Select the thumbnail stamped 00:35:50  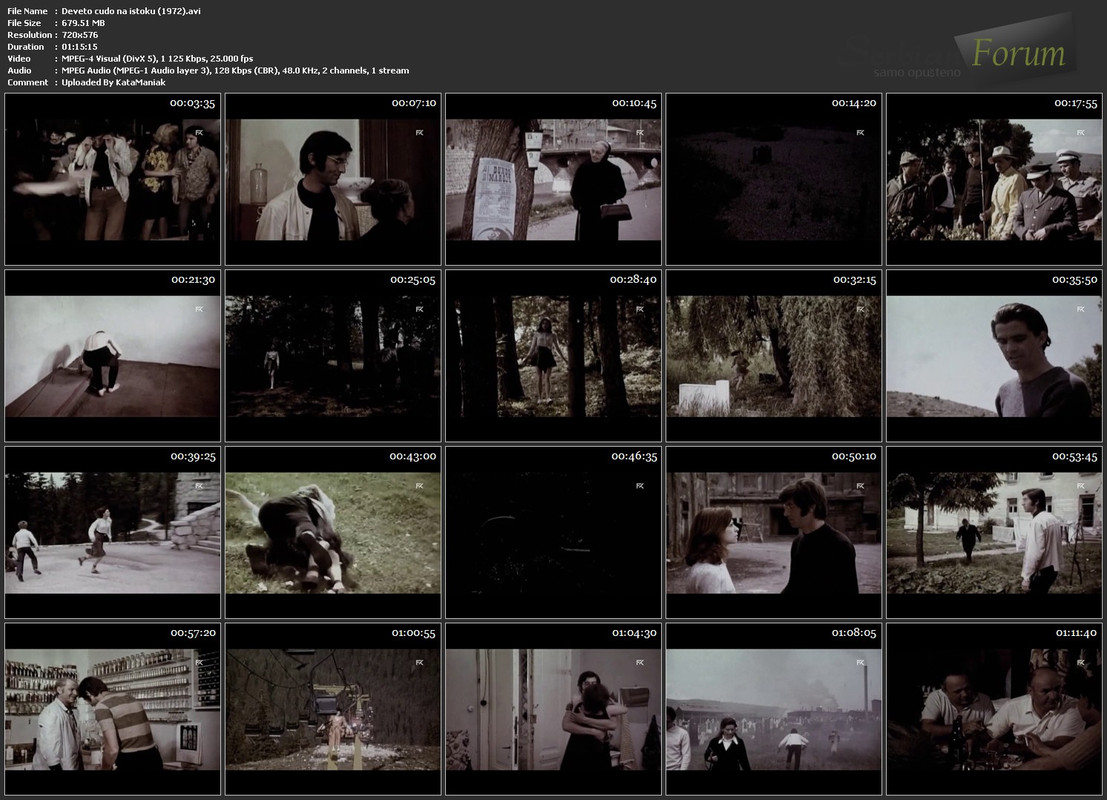click(x=993, y=356)
